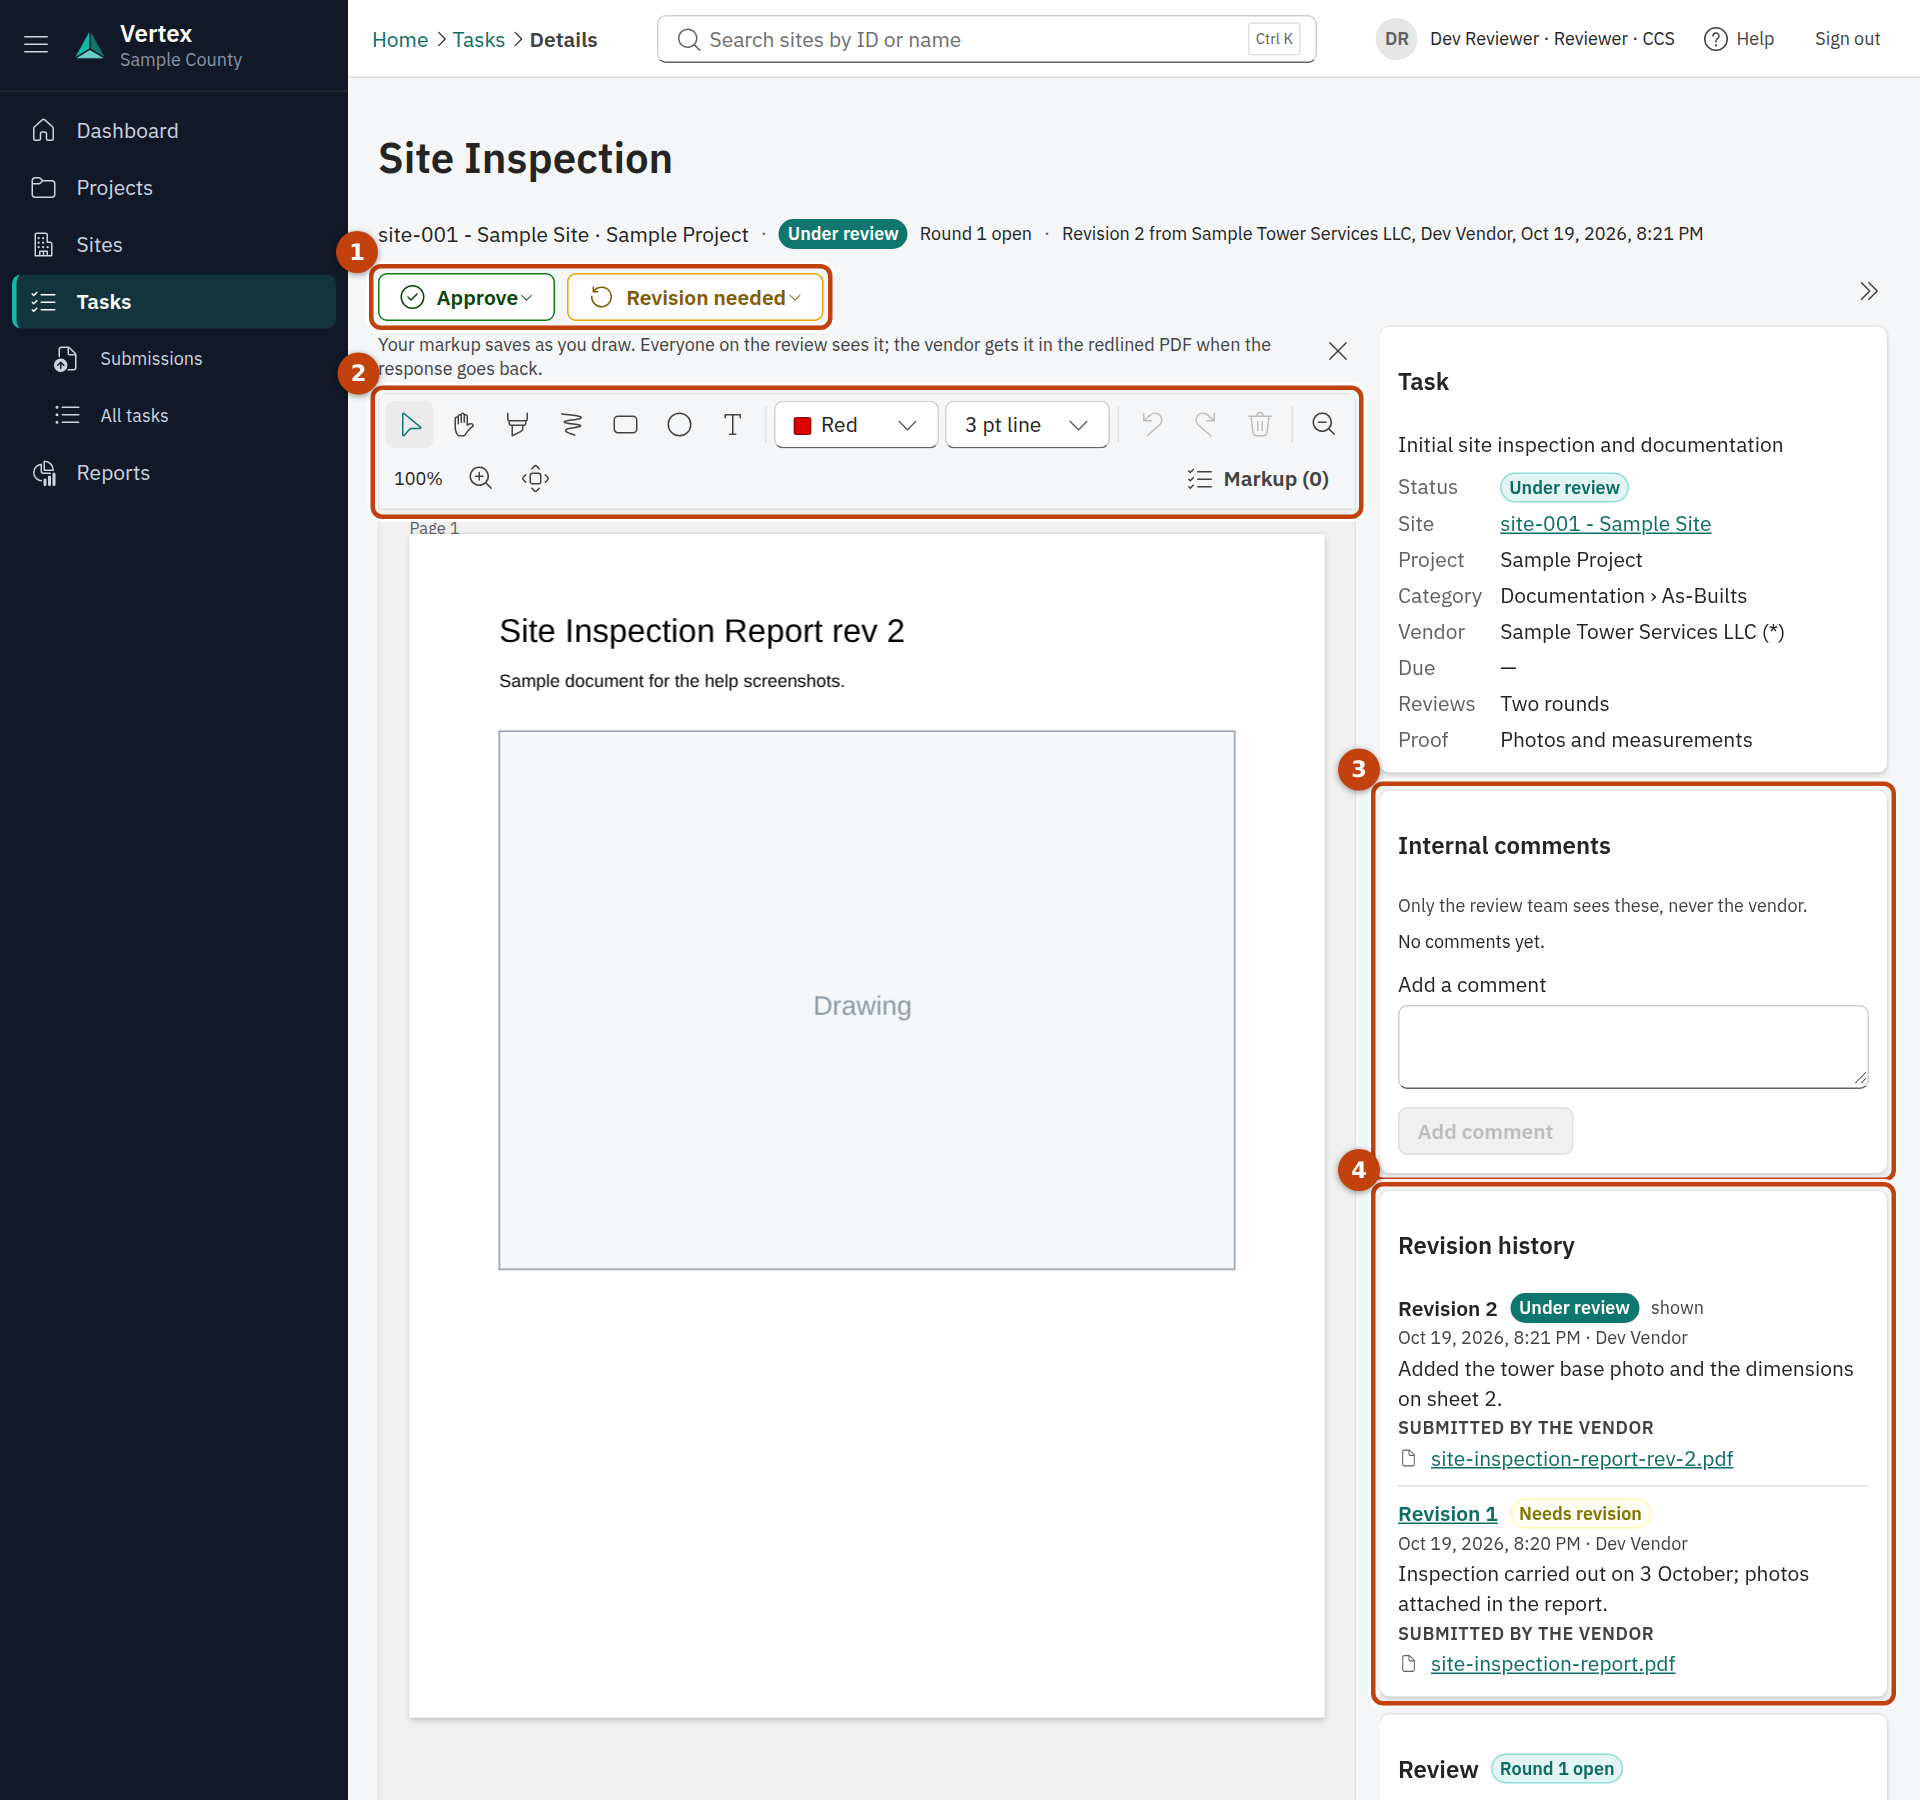Click the Under review header badge
Image resolution: width=1920 pixels, height=1800 pixels.
(x=842, y=234)
